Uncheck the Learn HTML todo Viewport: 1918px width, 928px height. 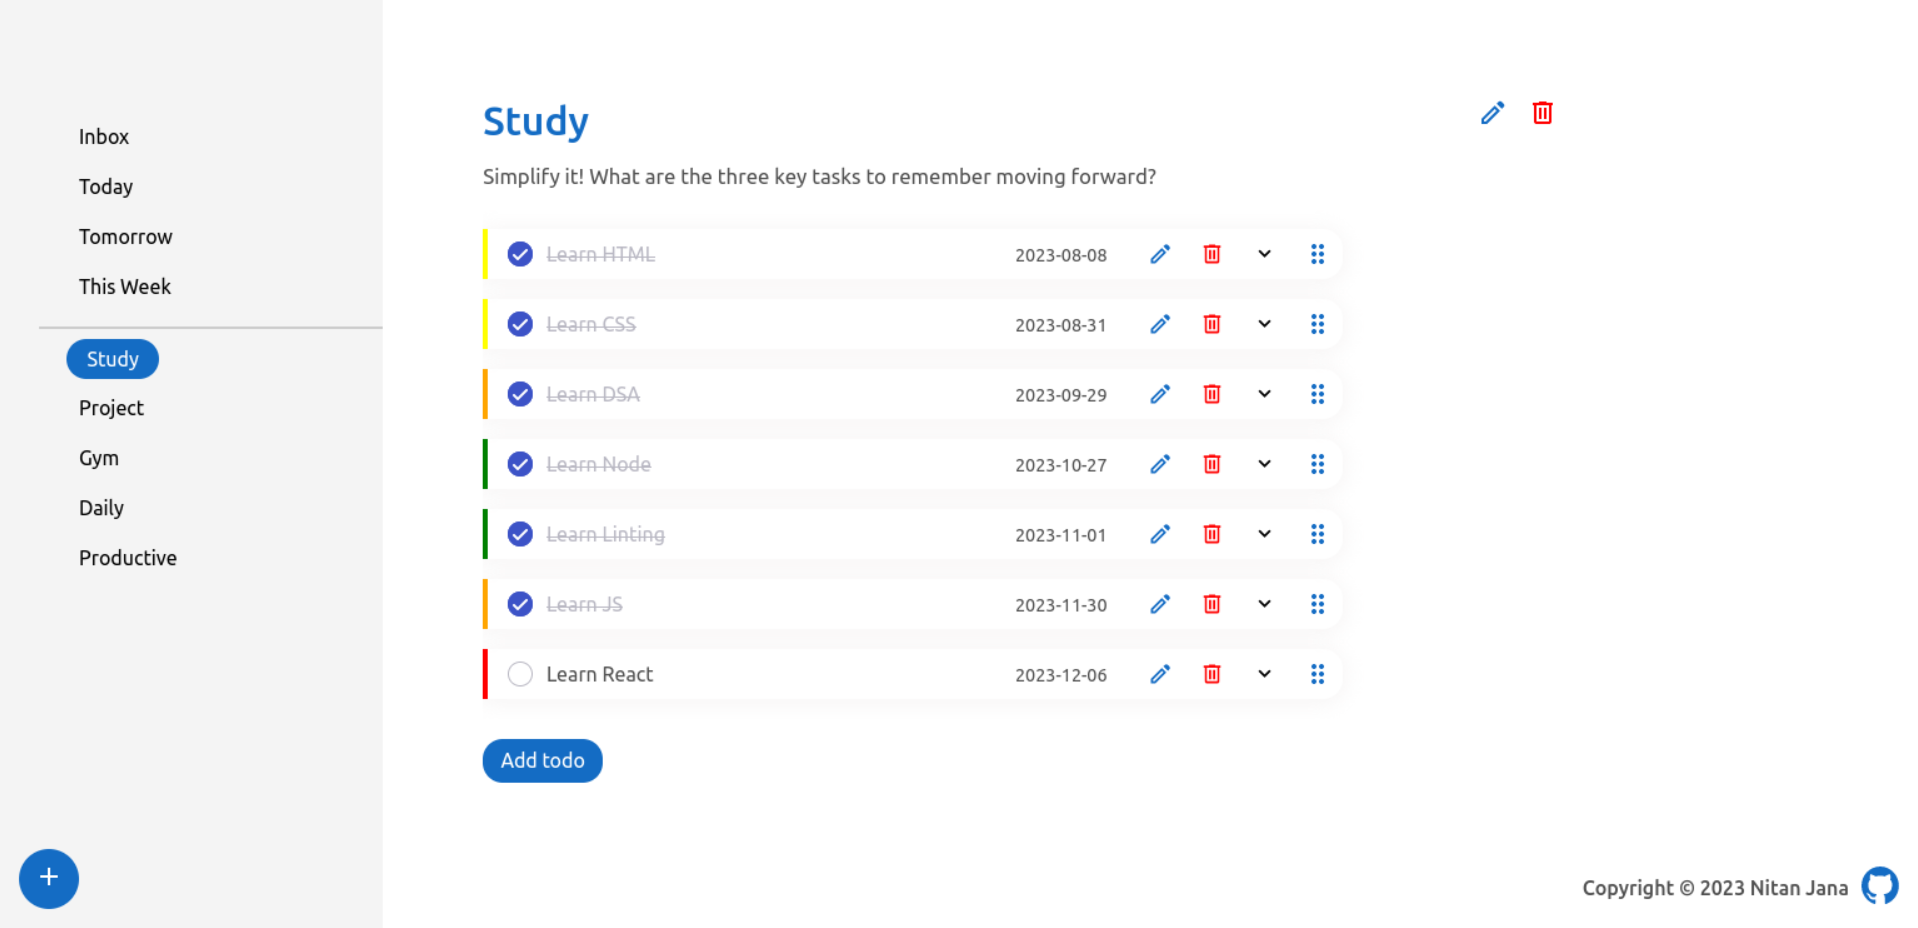[520, 254]
